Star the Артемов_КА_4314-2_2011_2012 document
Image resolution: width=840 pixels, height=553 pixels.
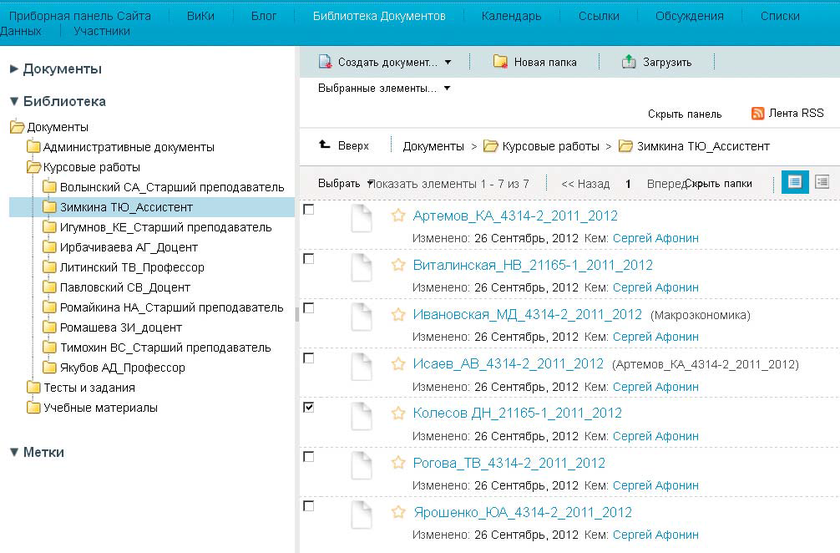coord(398,216)
